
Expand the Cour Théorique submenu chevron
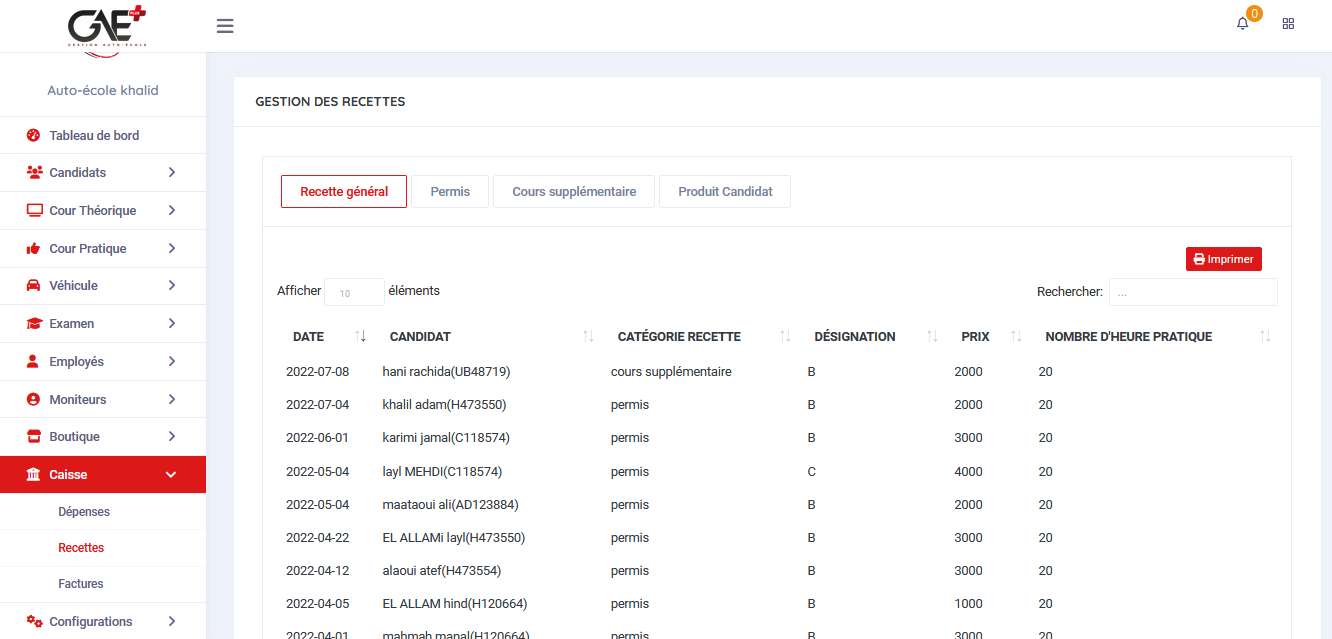tap(172, 210)
